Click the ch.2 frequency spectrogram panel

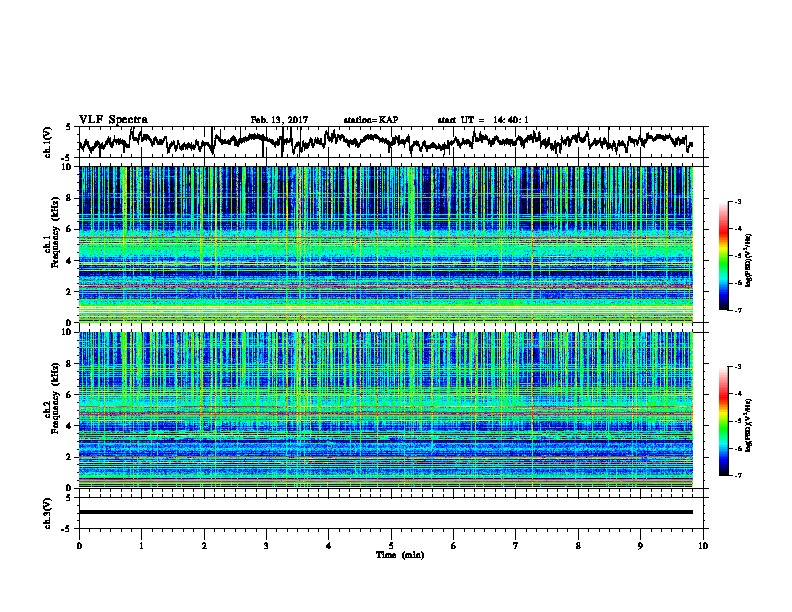coord(386,410)
